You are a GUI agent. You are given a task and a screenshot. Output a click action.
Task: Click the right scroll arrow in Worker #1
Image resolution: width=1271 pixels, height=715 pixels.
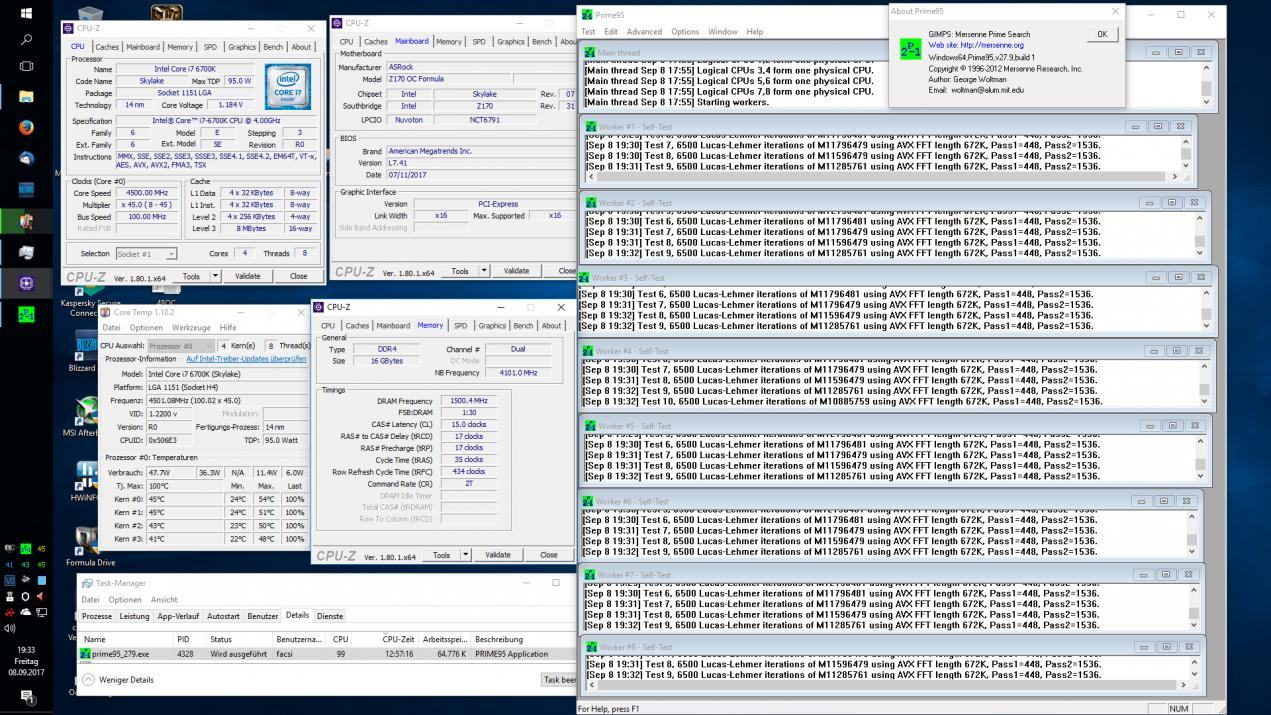1174,177
